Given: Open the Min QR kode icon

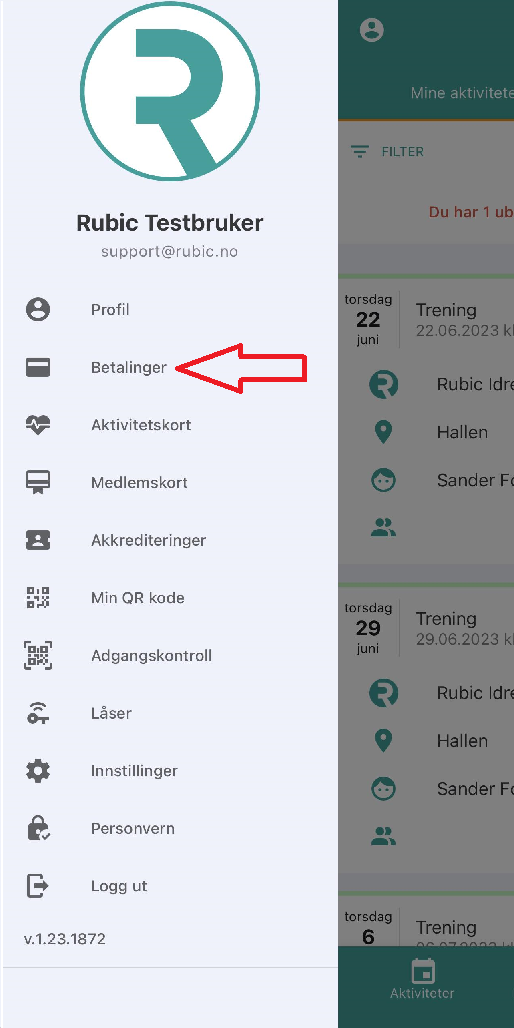Looking at the screenshot, I should coord(38,598).
